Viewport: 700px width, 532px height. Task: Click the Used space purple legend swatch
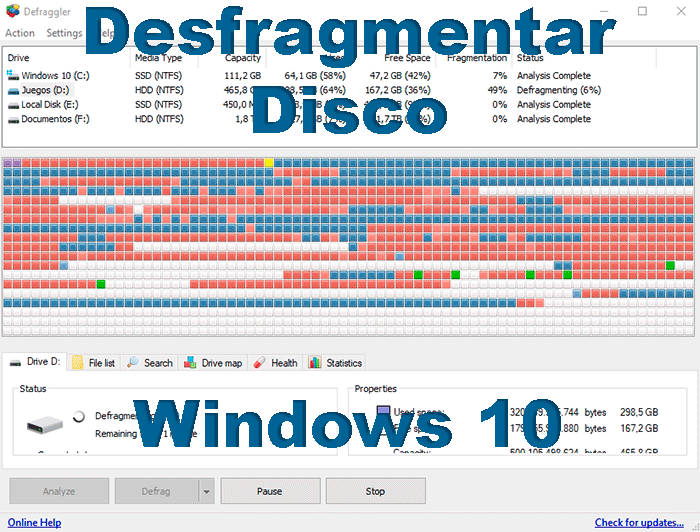(383, 410)
